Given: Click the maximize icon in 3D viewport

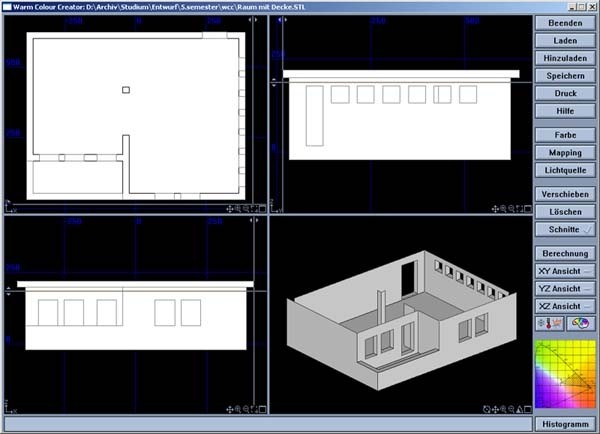Looking at the screenshot, I should pos(526,409).
